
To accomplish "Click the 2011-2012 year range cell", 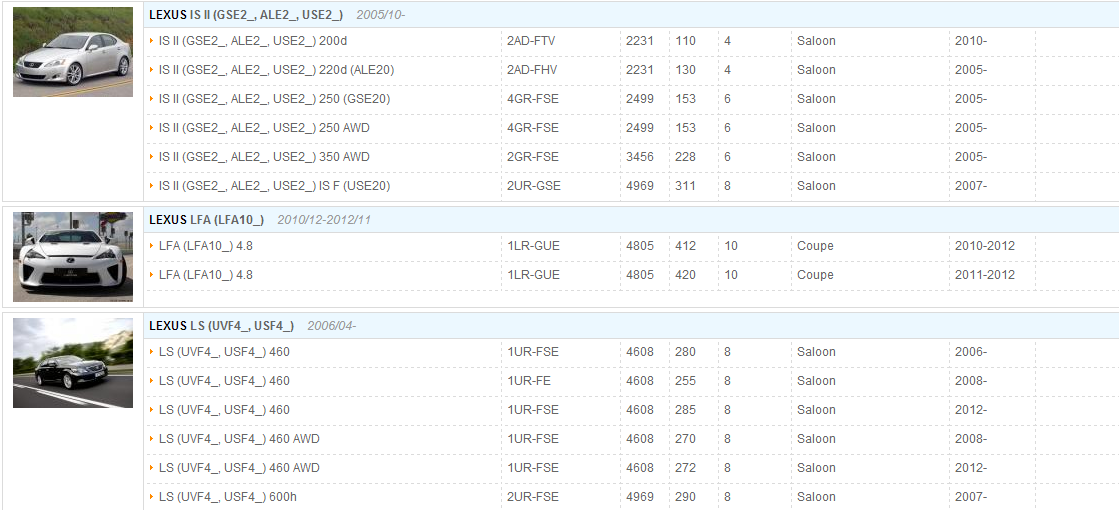I will coord(985,275).
